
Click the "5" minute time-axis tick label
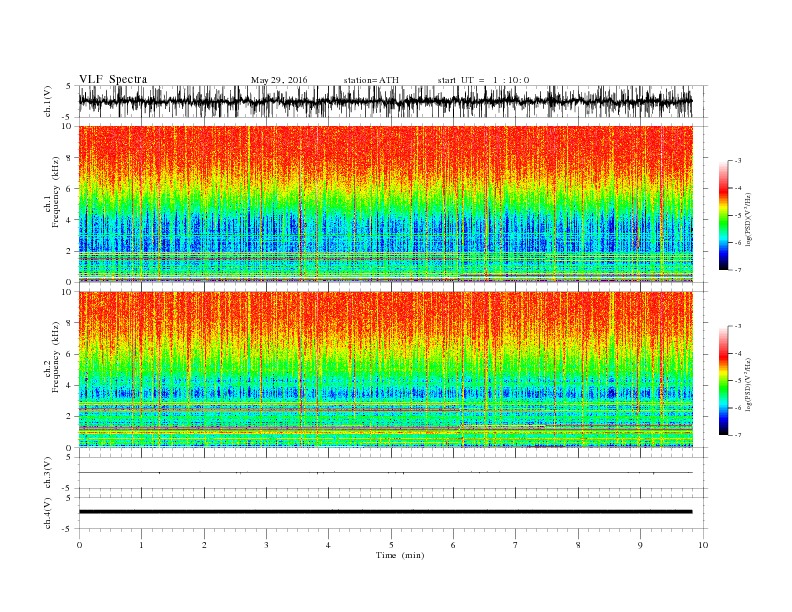391,545
